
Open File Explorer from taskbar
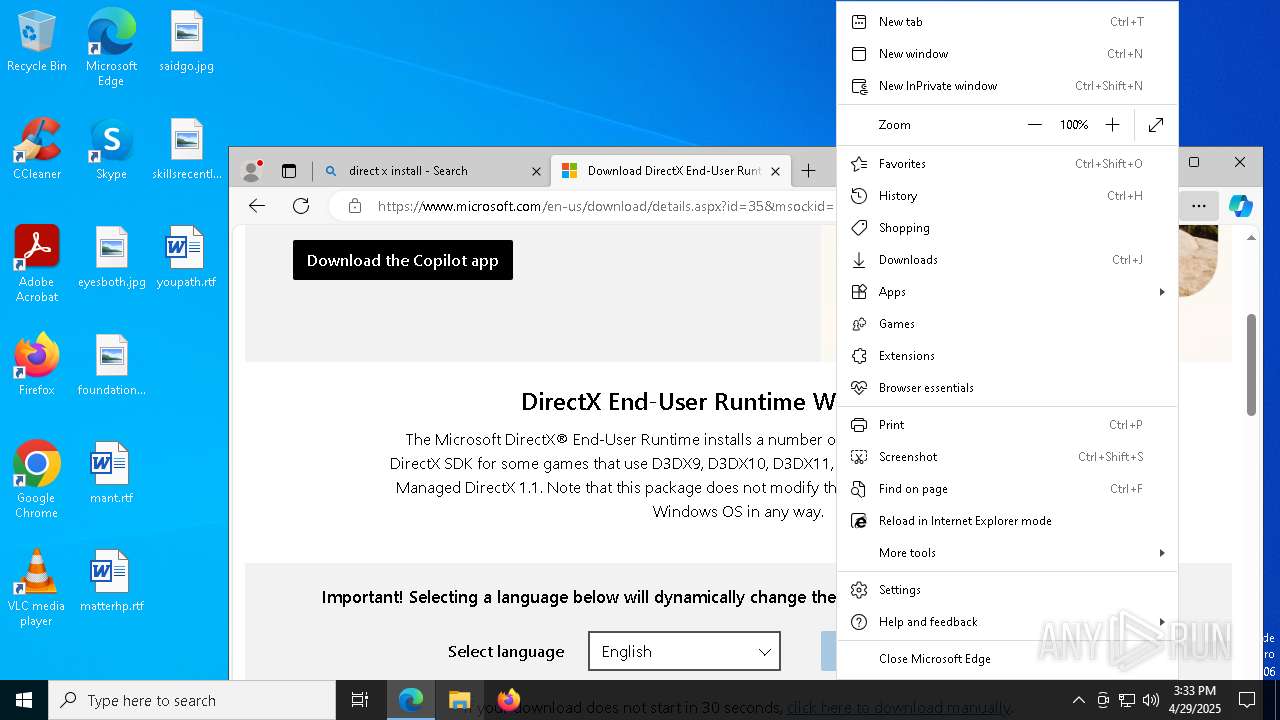coord(459,700)
